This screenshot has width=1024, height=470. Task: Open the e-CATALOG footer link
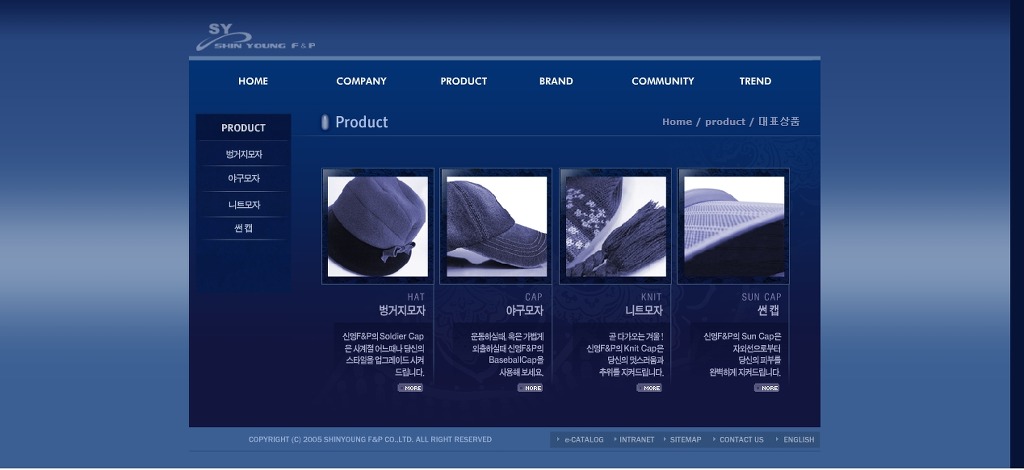[x=584, y=439]
